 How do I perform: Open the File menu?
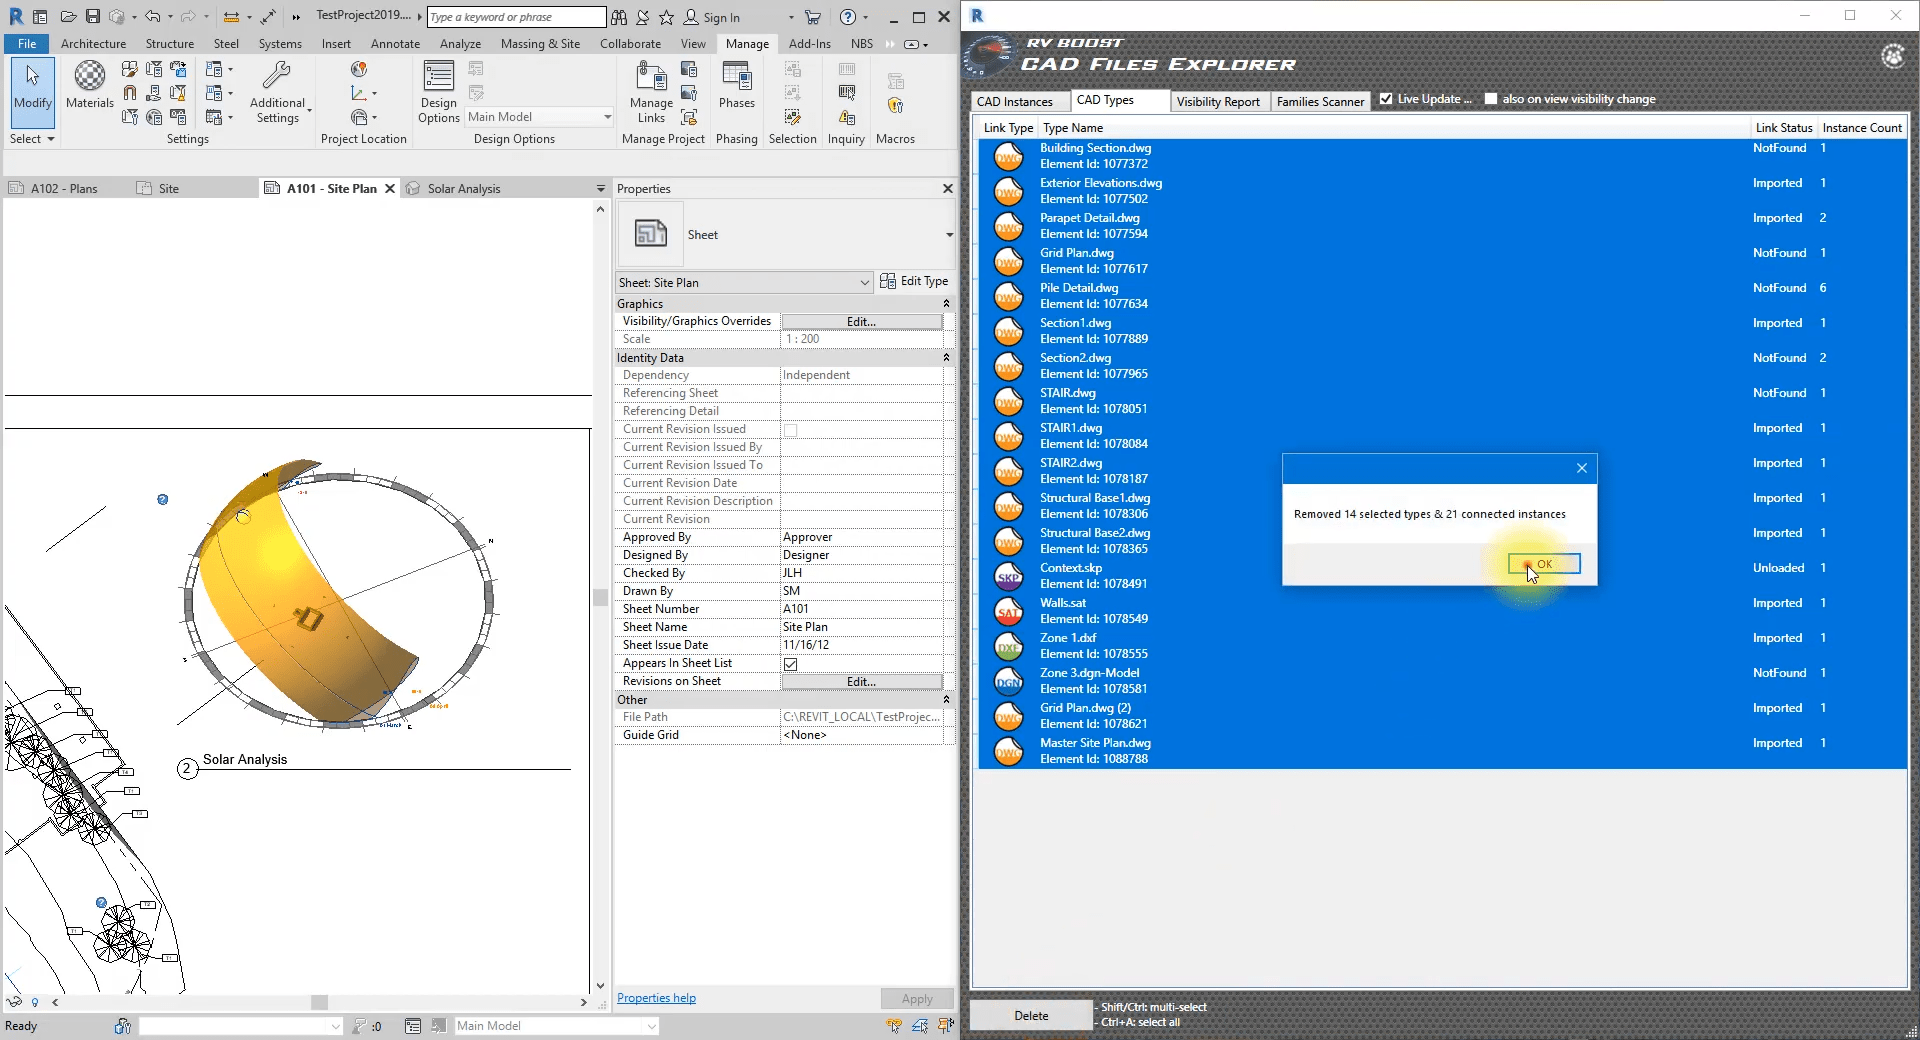tap(27, 43)
